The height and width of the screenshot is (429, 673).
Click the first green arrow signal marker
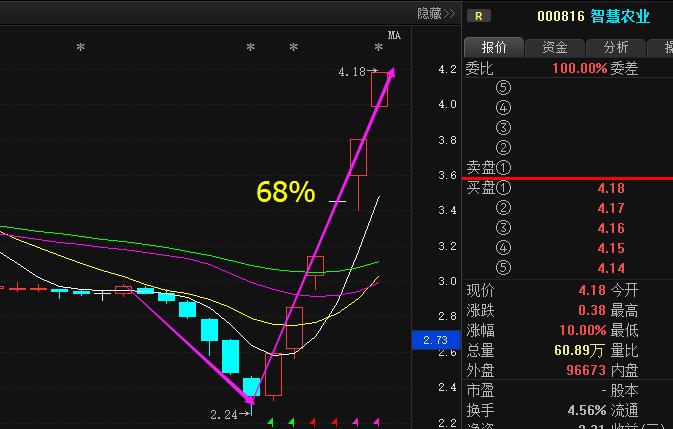pos(271,423)
